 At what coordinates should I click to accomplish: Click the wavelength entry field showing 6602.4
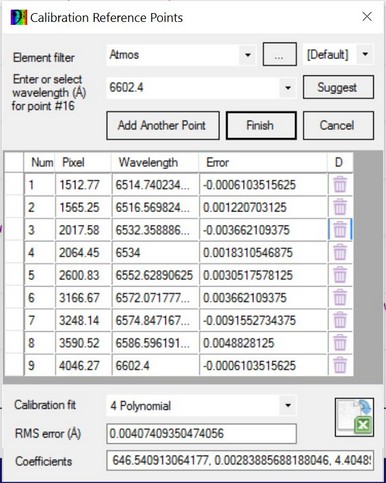(193, 88)
